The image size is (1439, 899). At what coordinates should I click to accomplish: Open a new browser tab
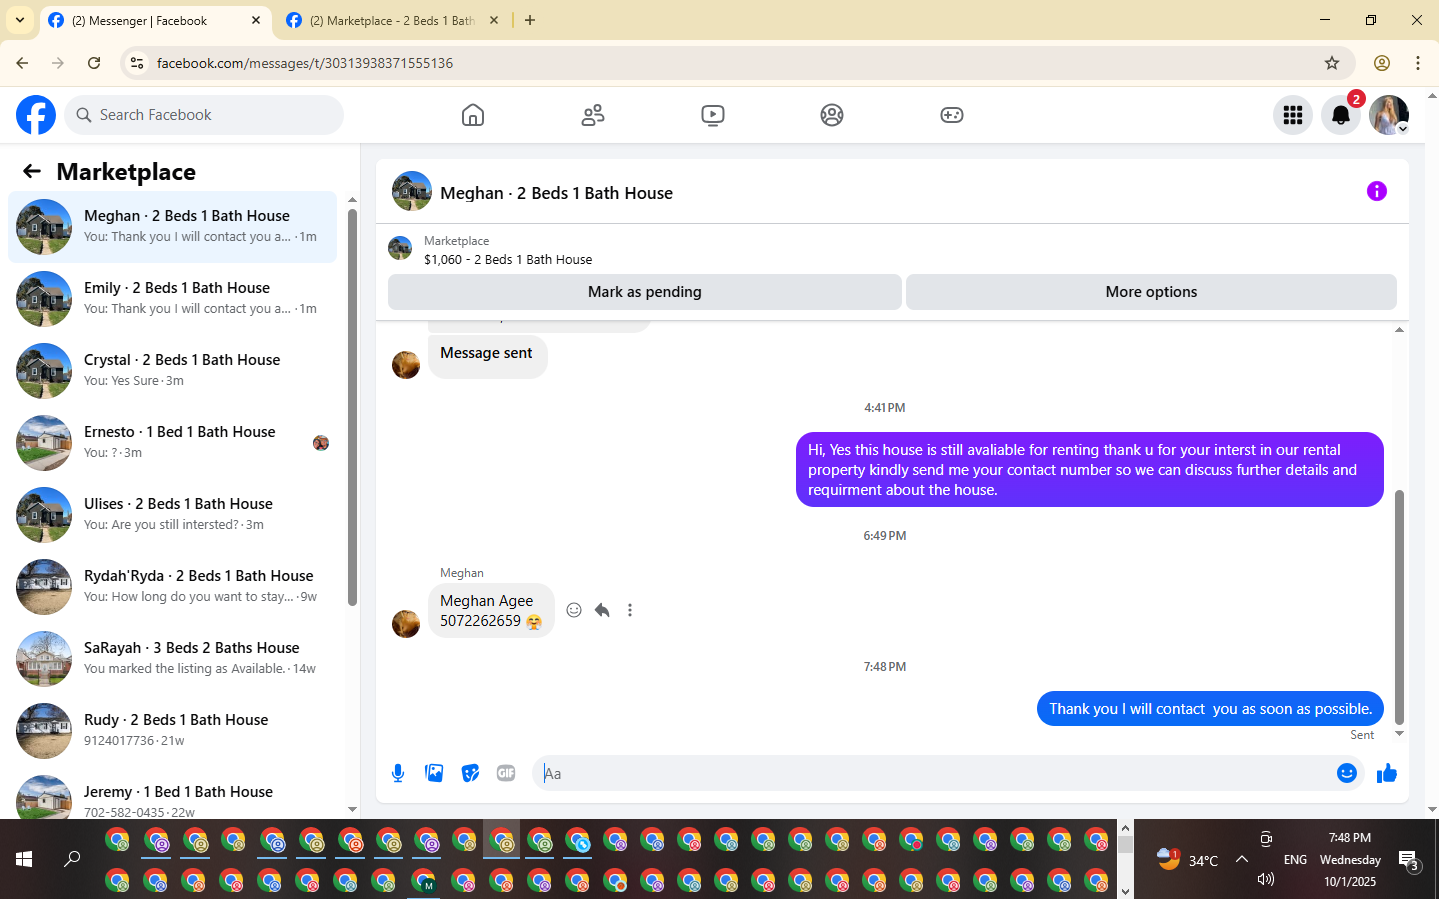tap(530, 20)
